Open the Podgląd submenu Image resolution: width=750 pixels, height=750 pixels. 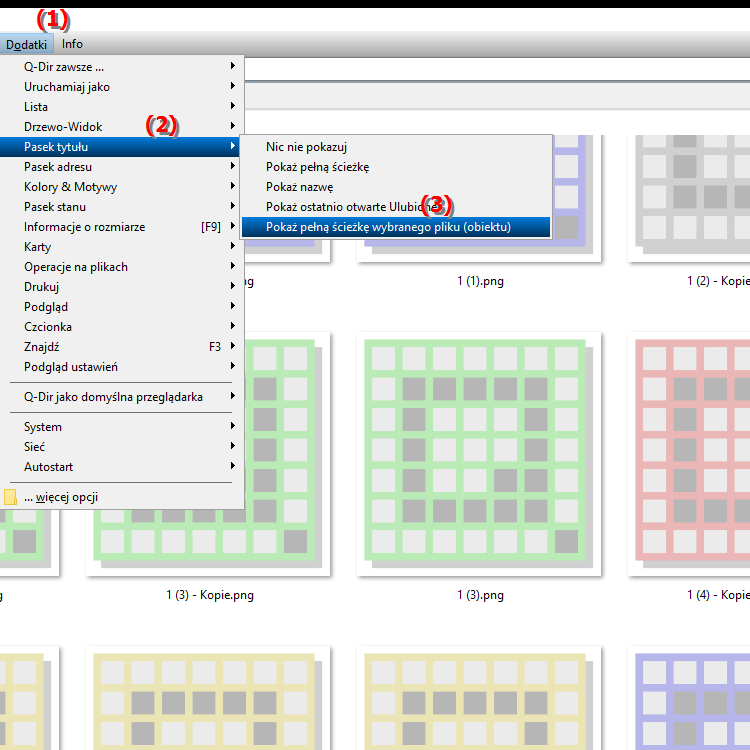point(122,307)
